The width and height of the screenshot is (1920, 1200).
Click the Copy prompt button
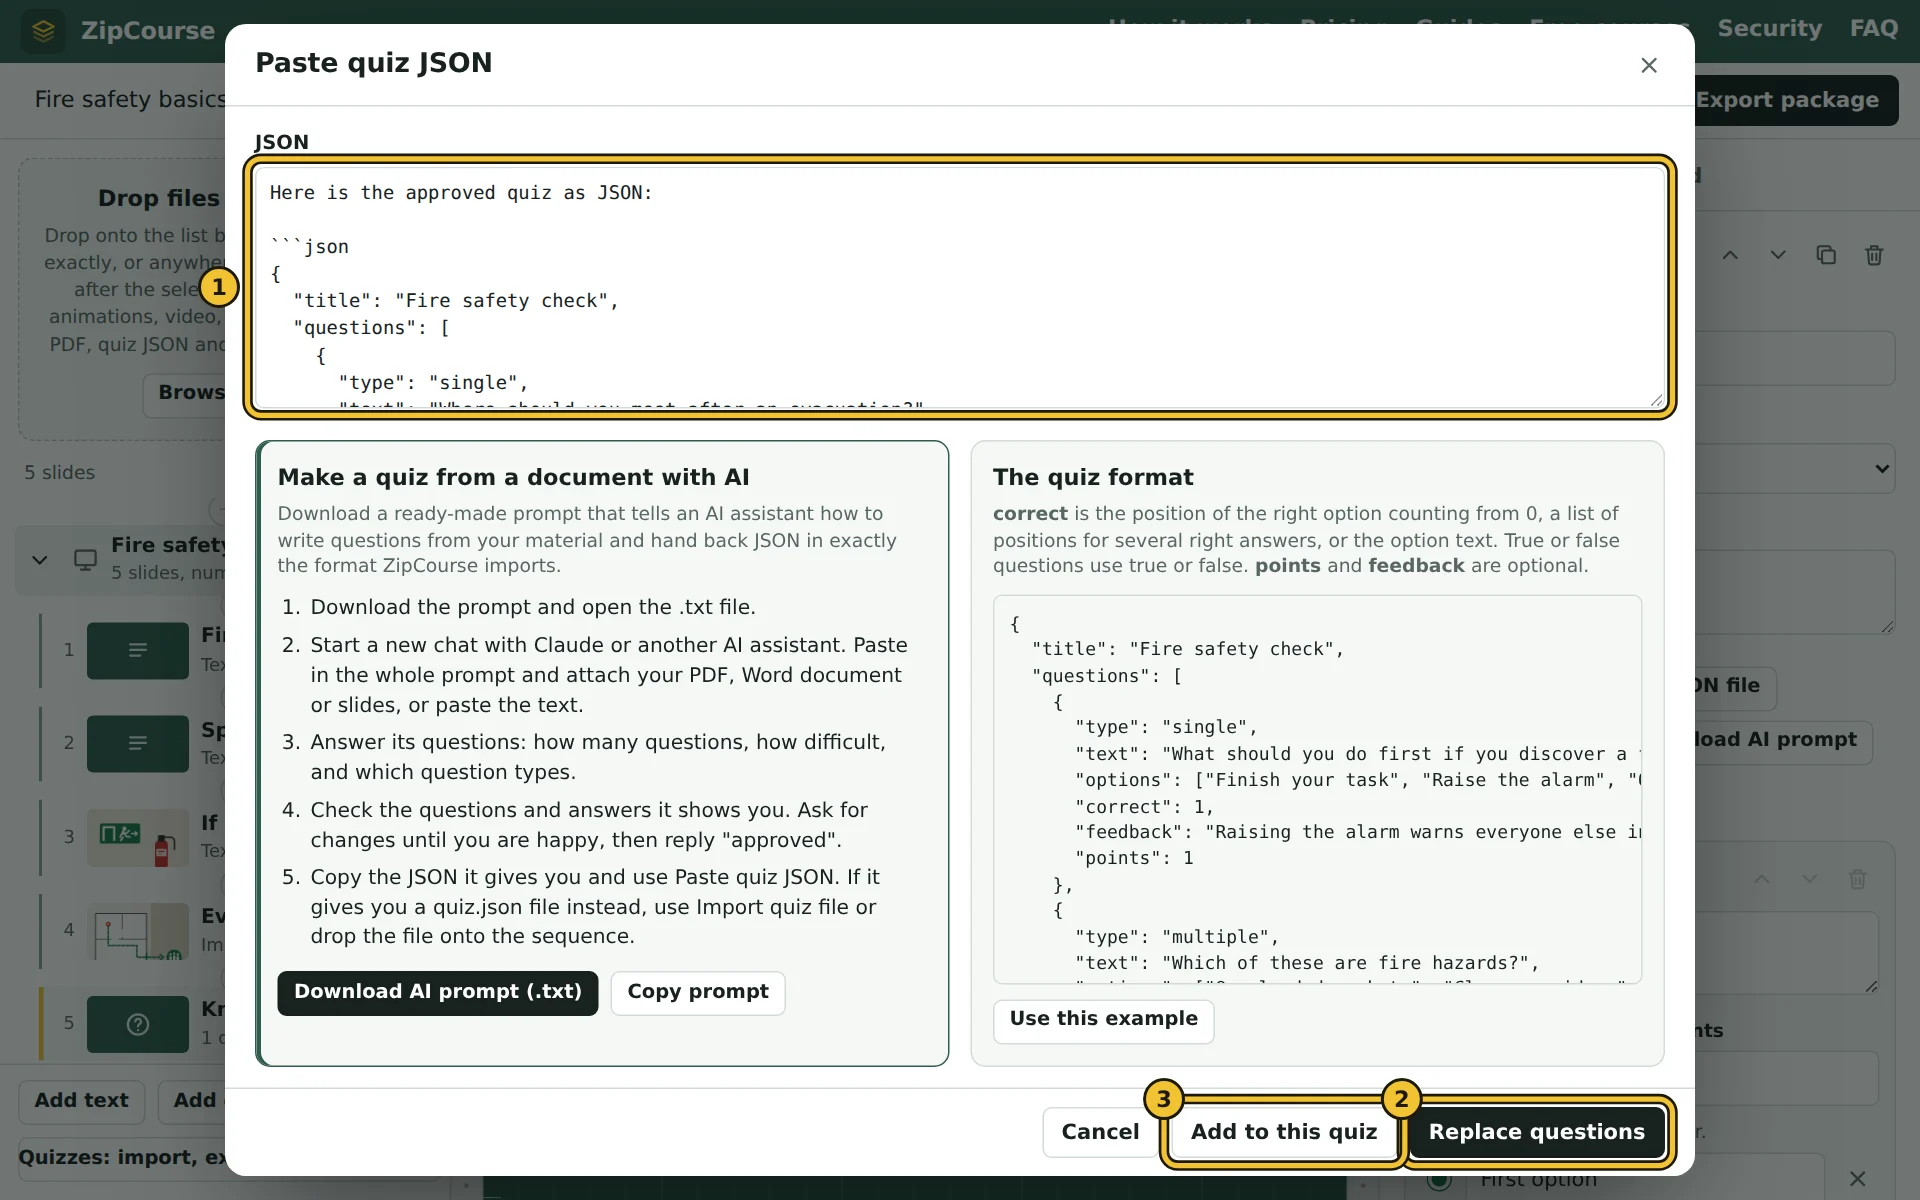pyautogui.click(x=698, y=993)
